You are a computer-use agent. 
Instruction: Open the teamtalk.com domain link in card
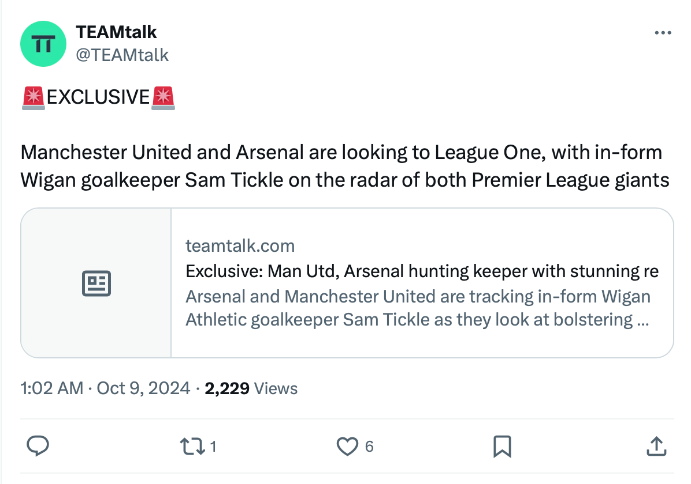pyautogui.click(x=239, y=246)
